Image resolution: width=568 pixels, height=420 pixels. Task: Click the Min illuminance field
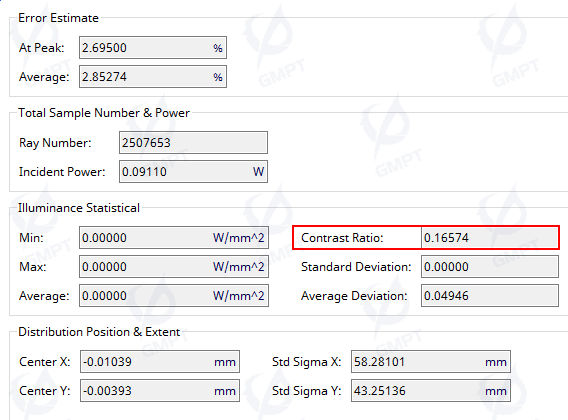pos(174,238)
